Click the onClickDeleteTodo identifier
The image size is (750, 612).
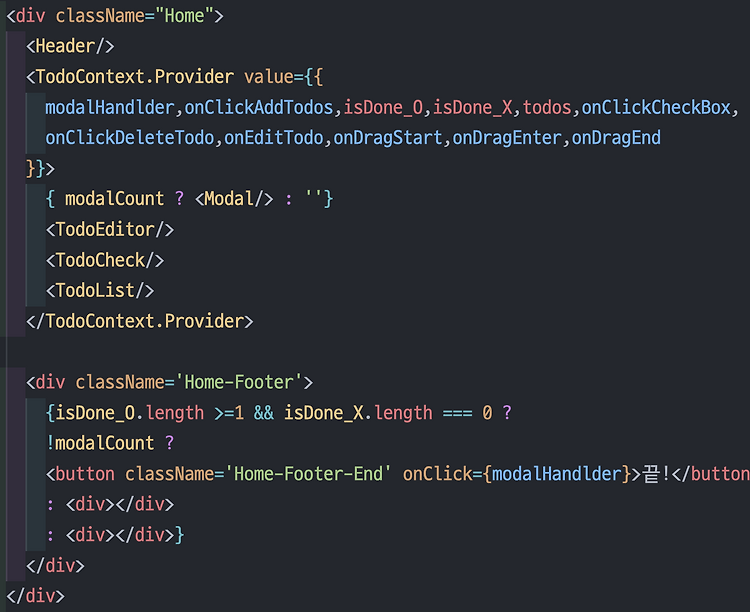(x=130, y=138)
